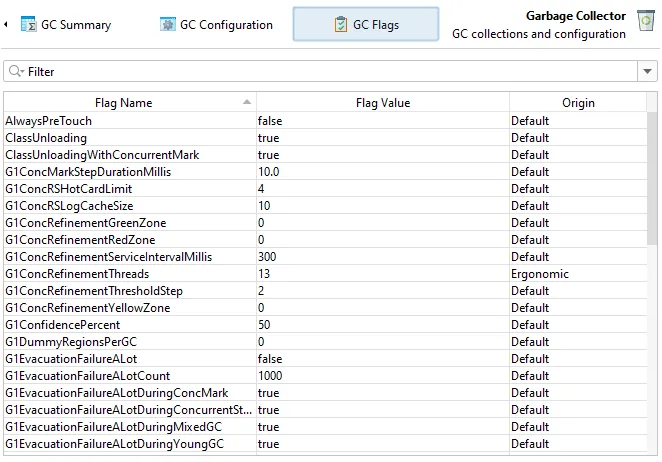Select the G1ConcRSLogCacheSize flag
The width and height of the screenshot is (662, 462).
pyautogui.click(x=69, y=206)
